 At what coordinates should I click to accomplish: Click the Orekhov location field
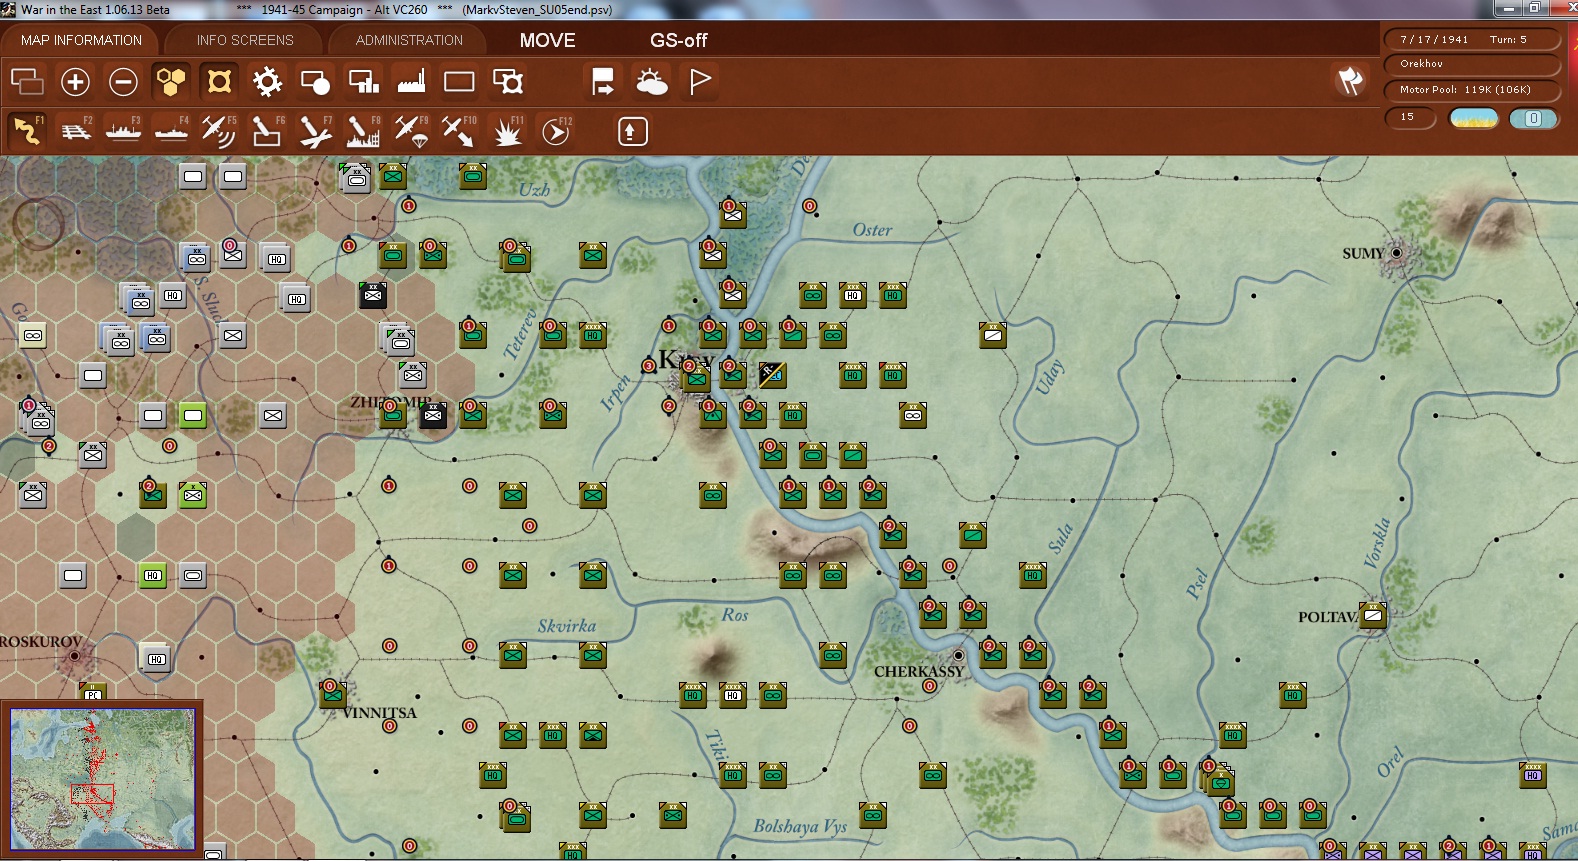pos(1472,64)
